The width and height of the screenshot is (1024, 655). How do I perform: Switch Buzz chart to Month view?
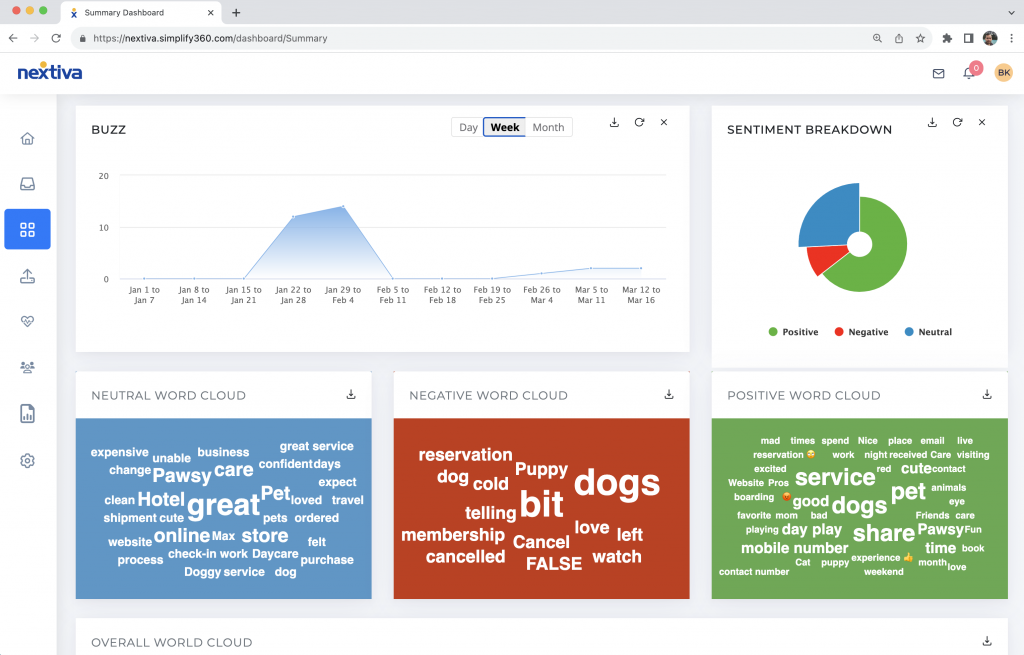pyautogui.click(x=548, y=127)
